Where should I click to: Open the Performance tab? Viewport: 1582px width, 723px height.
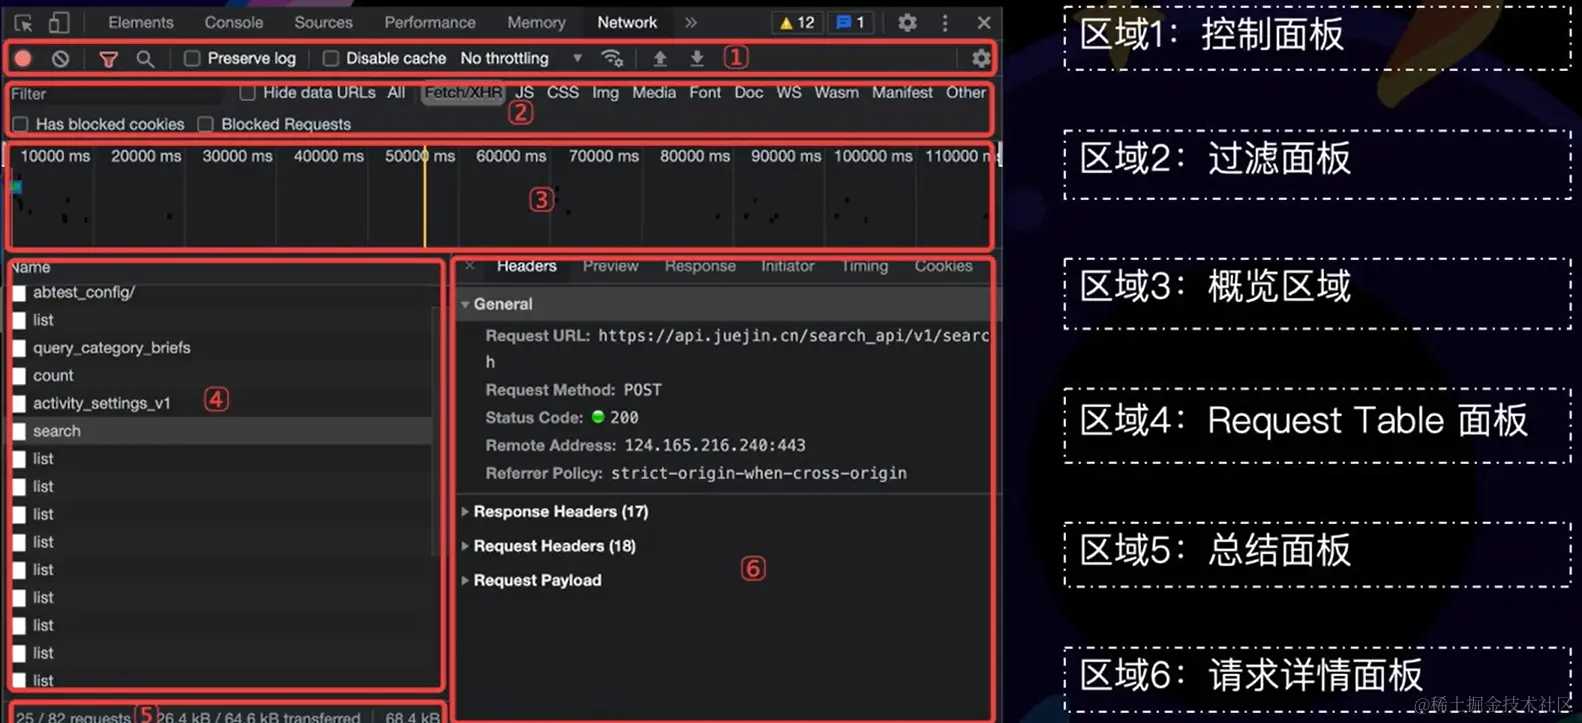point(430,22)
